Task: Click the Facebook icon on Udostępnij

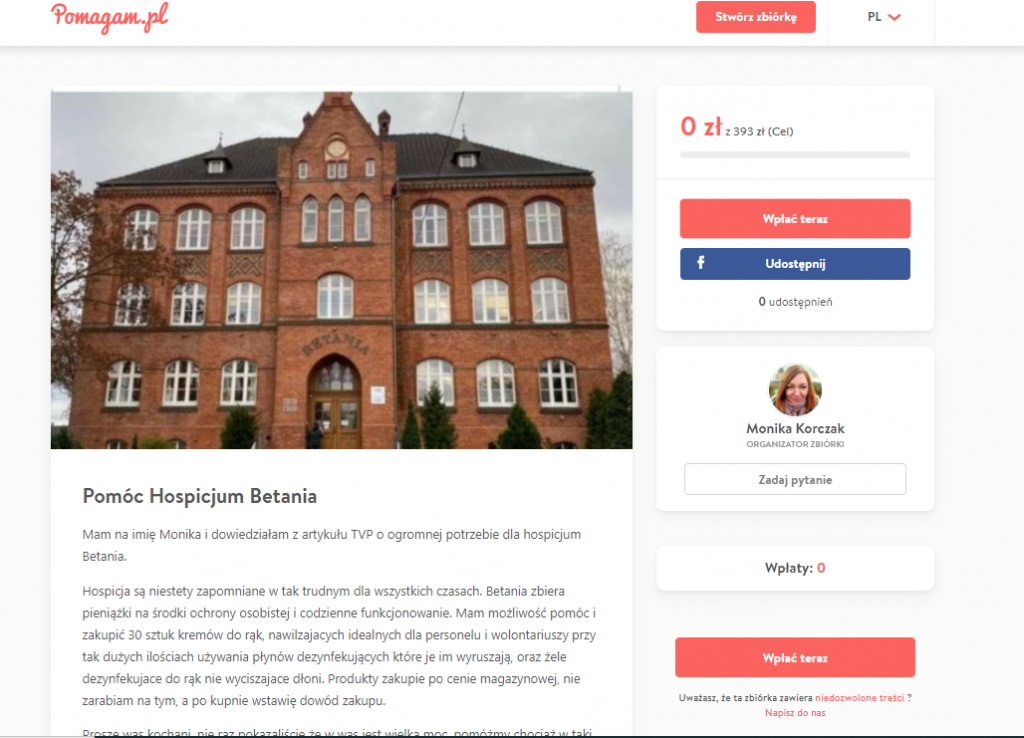Action: pyautogui.click(x=700, y=263)
